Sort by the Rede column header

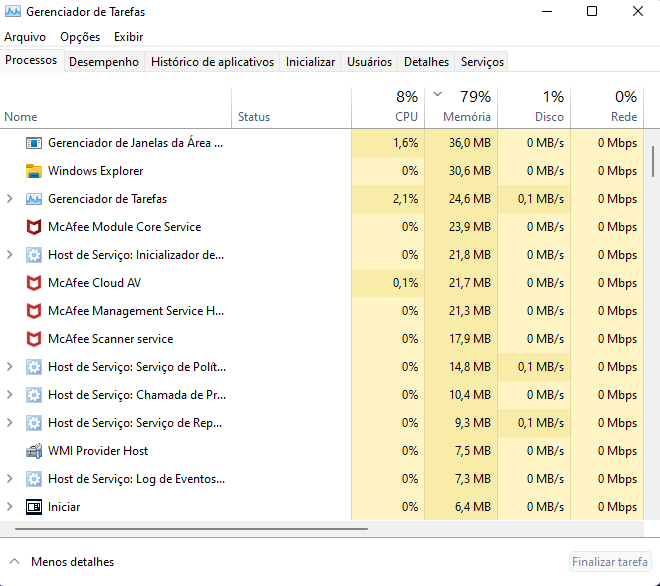click(607, 107)
